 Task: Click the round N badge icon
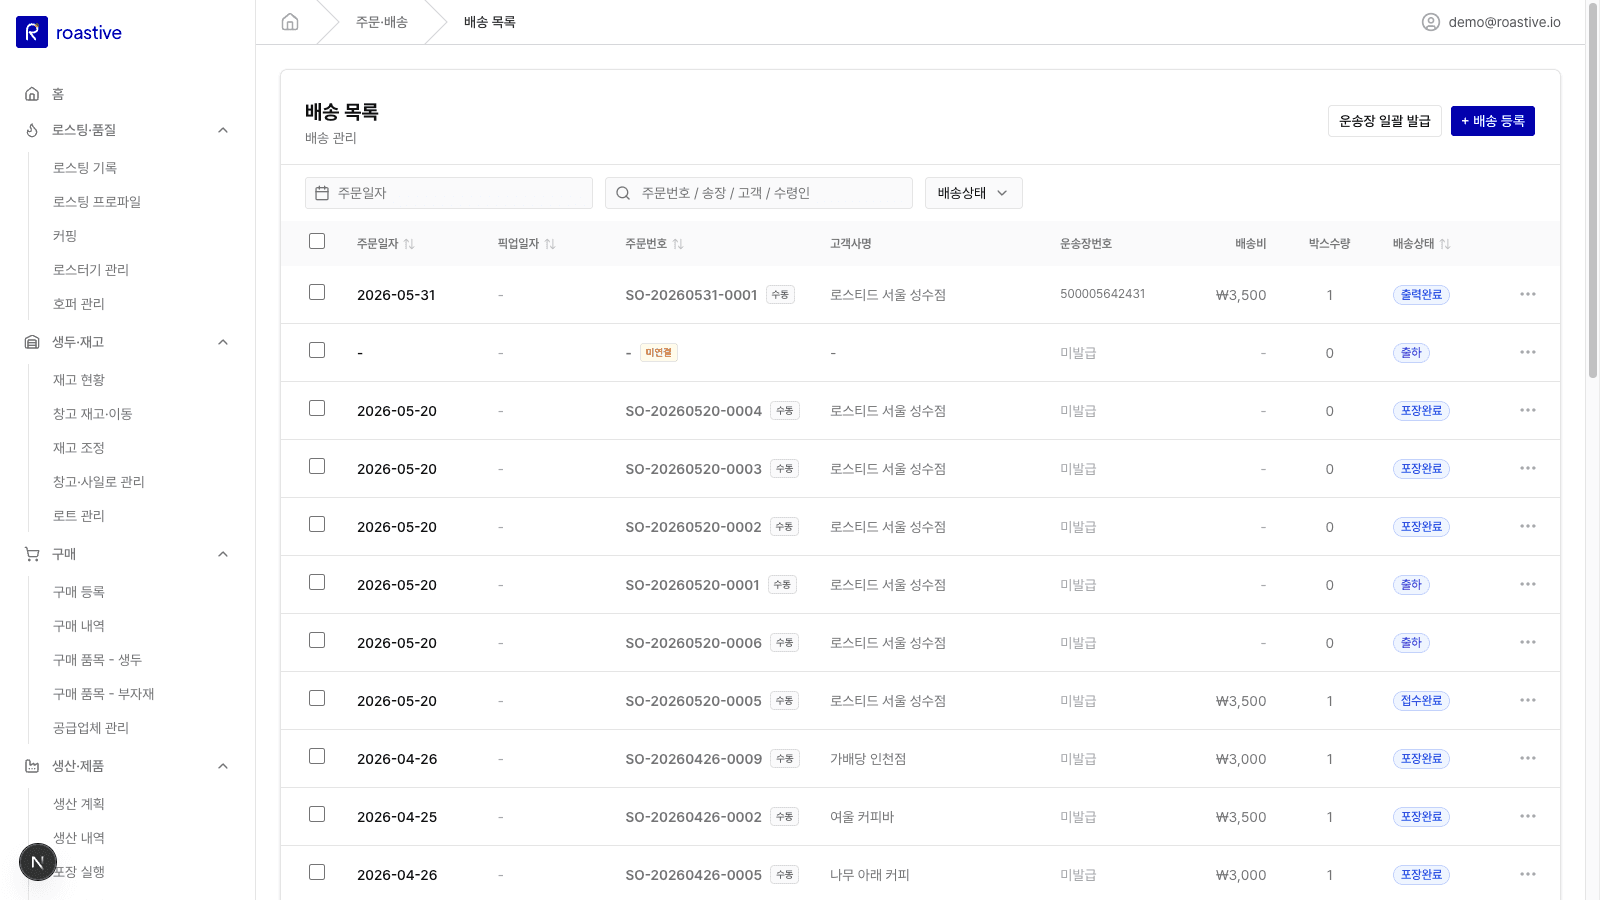click(38, 862)
